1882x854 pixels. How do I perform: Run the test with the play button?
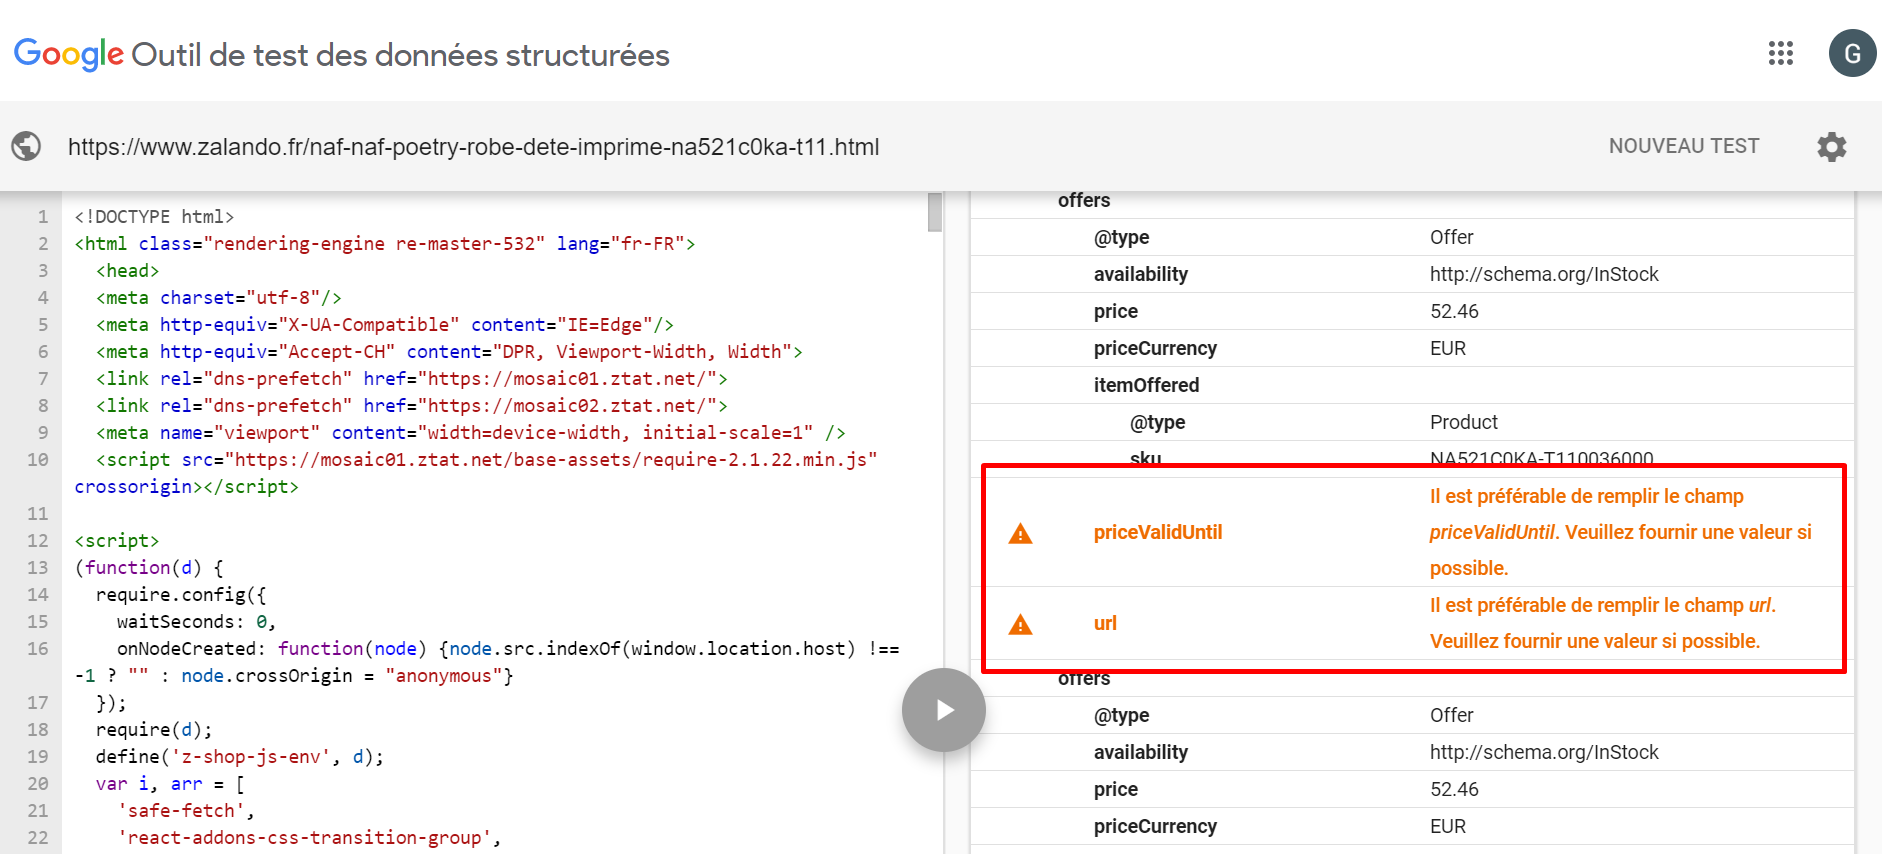tap(943, 710)
